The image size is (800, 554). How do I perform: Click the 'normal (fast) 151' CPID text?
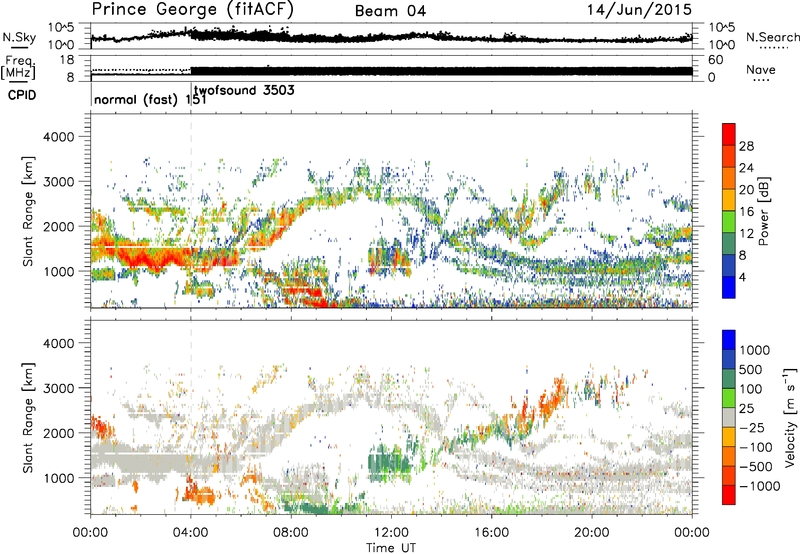[x=150, y=99]
